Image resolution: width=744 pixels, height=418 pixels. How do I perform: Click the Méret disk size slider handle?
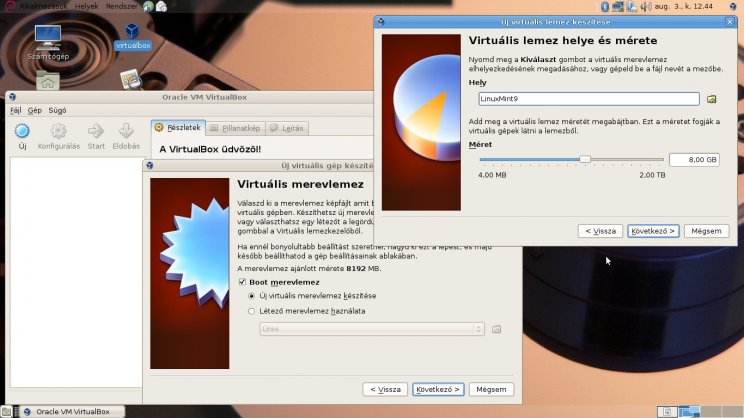point(585,159)
